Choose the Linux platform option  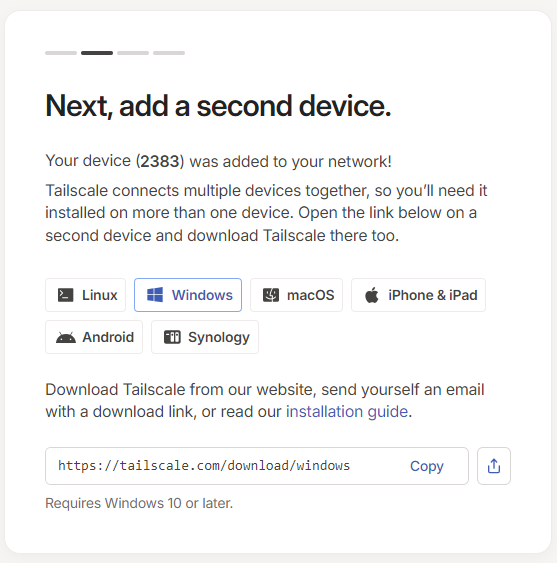tap(85, 295)
